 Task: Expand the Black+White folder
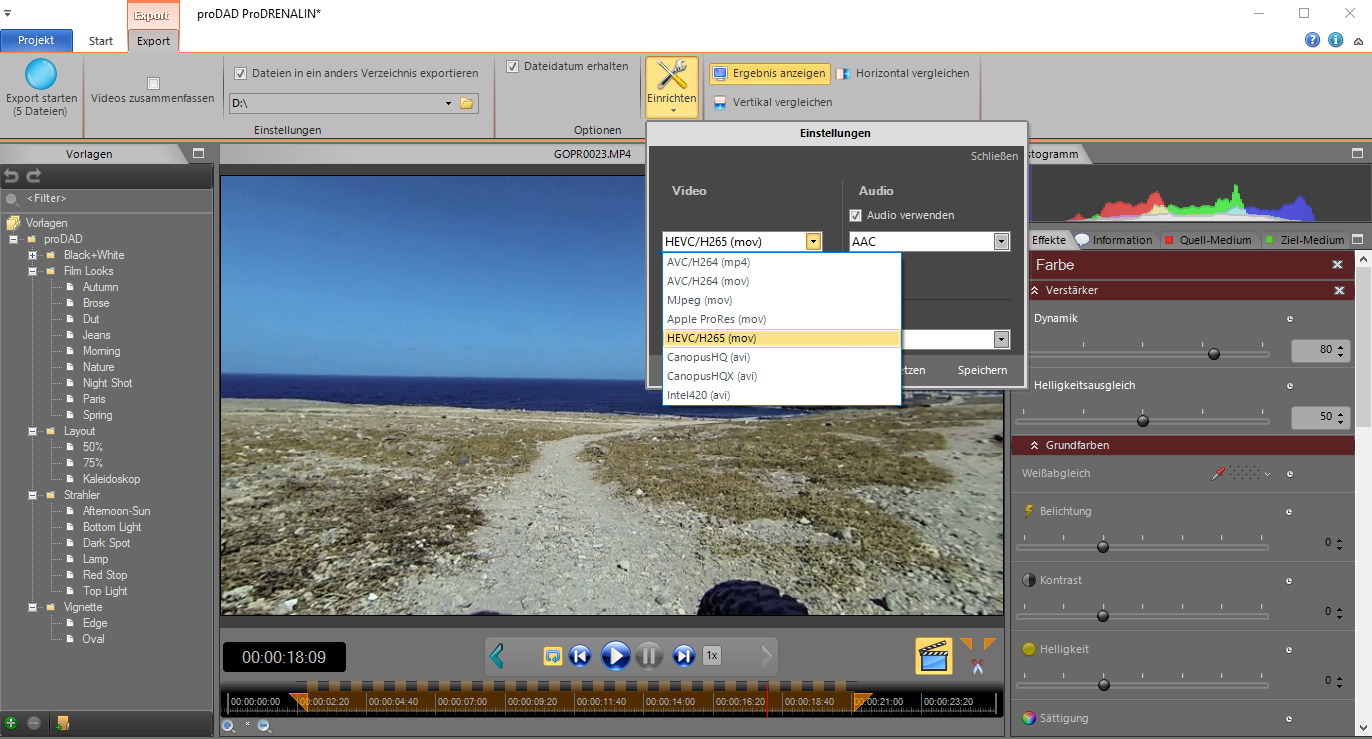(33, 255)
